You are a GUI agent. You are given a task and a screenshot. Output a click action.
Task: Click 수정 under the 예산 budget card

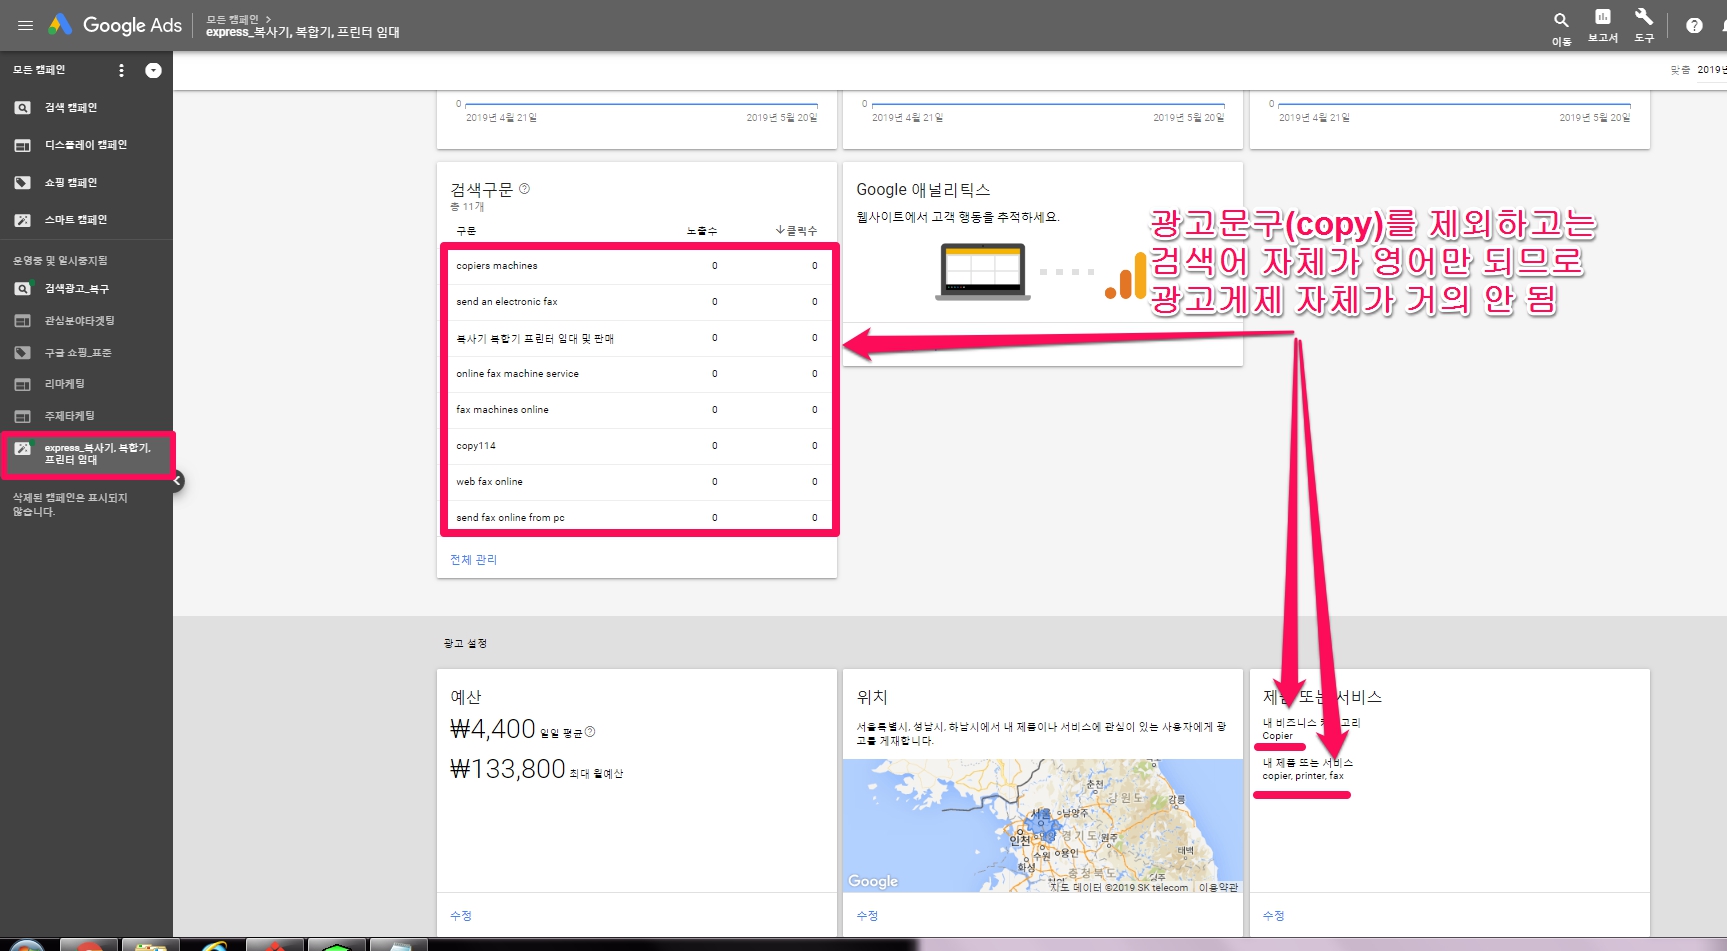point(460,916)
